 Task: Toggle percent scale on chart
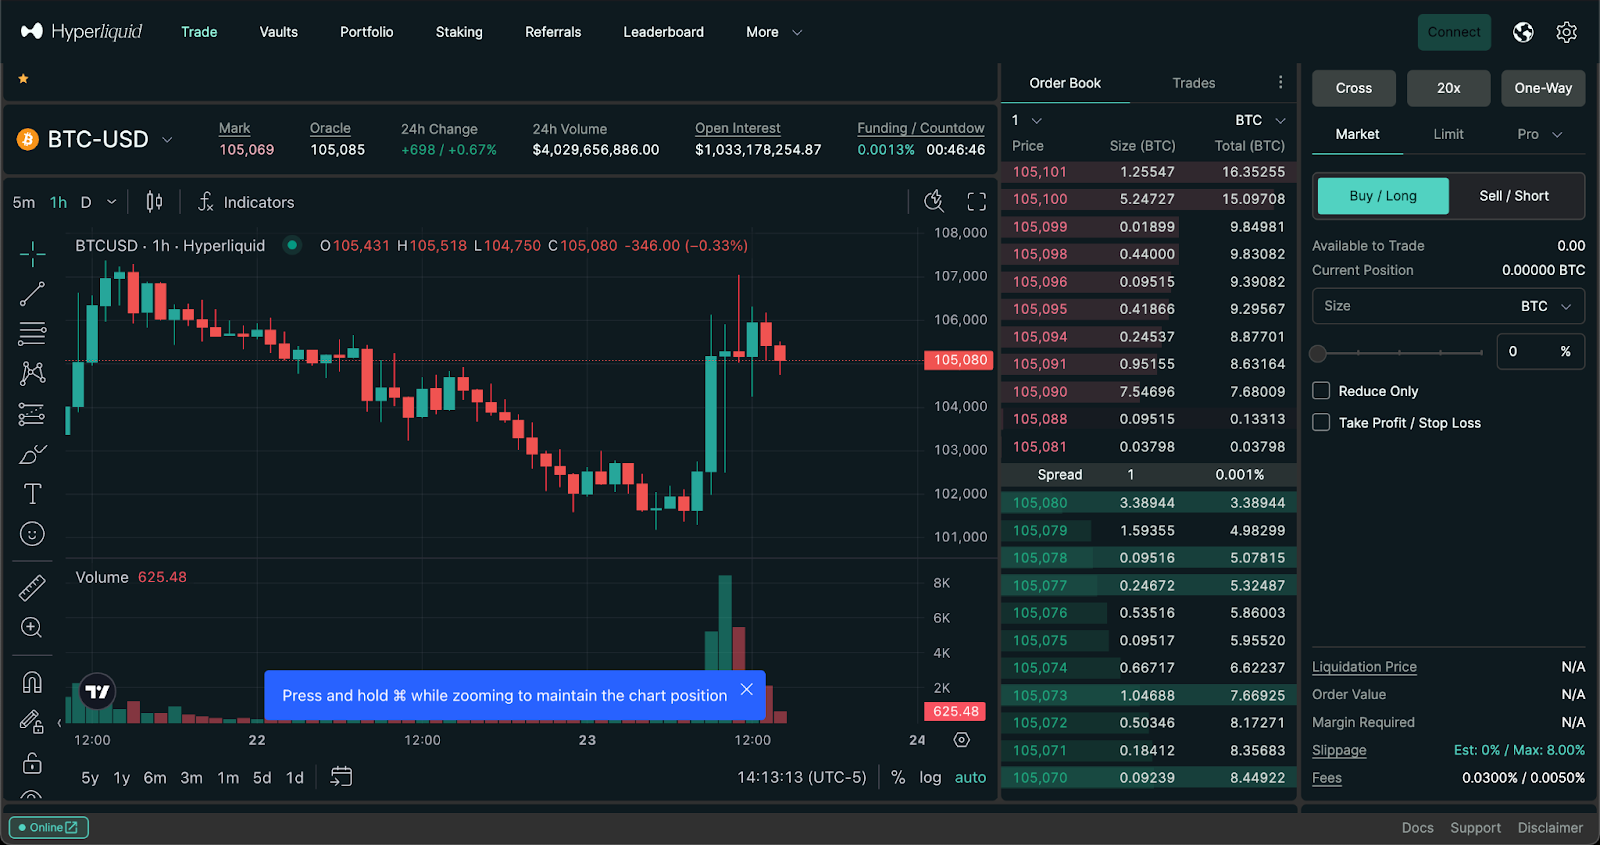pyautogui.click(x=898, y=777)
